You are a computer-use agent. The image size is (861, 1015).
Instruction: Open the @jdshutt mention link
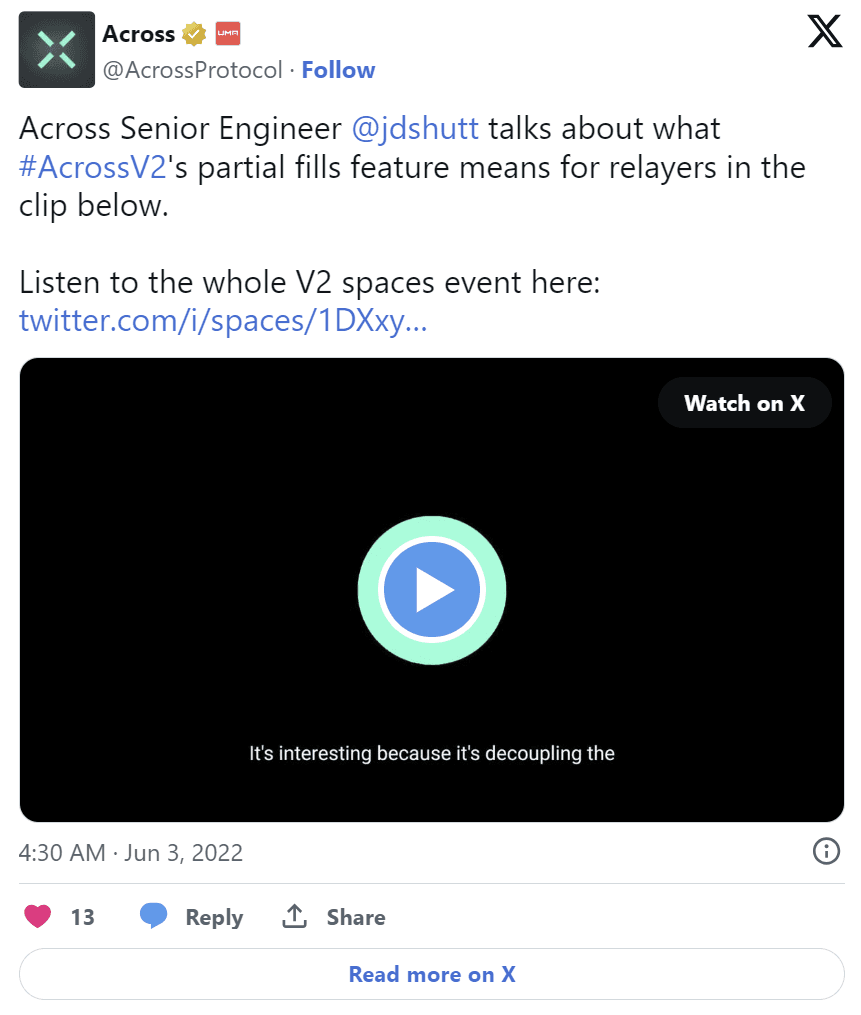[416, 129]
